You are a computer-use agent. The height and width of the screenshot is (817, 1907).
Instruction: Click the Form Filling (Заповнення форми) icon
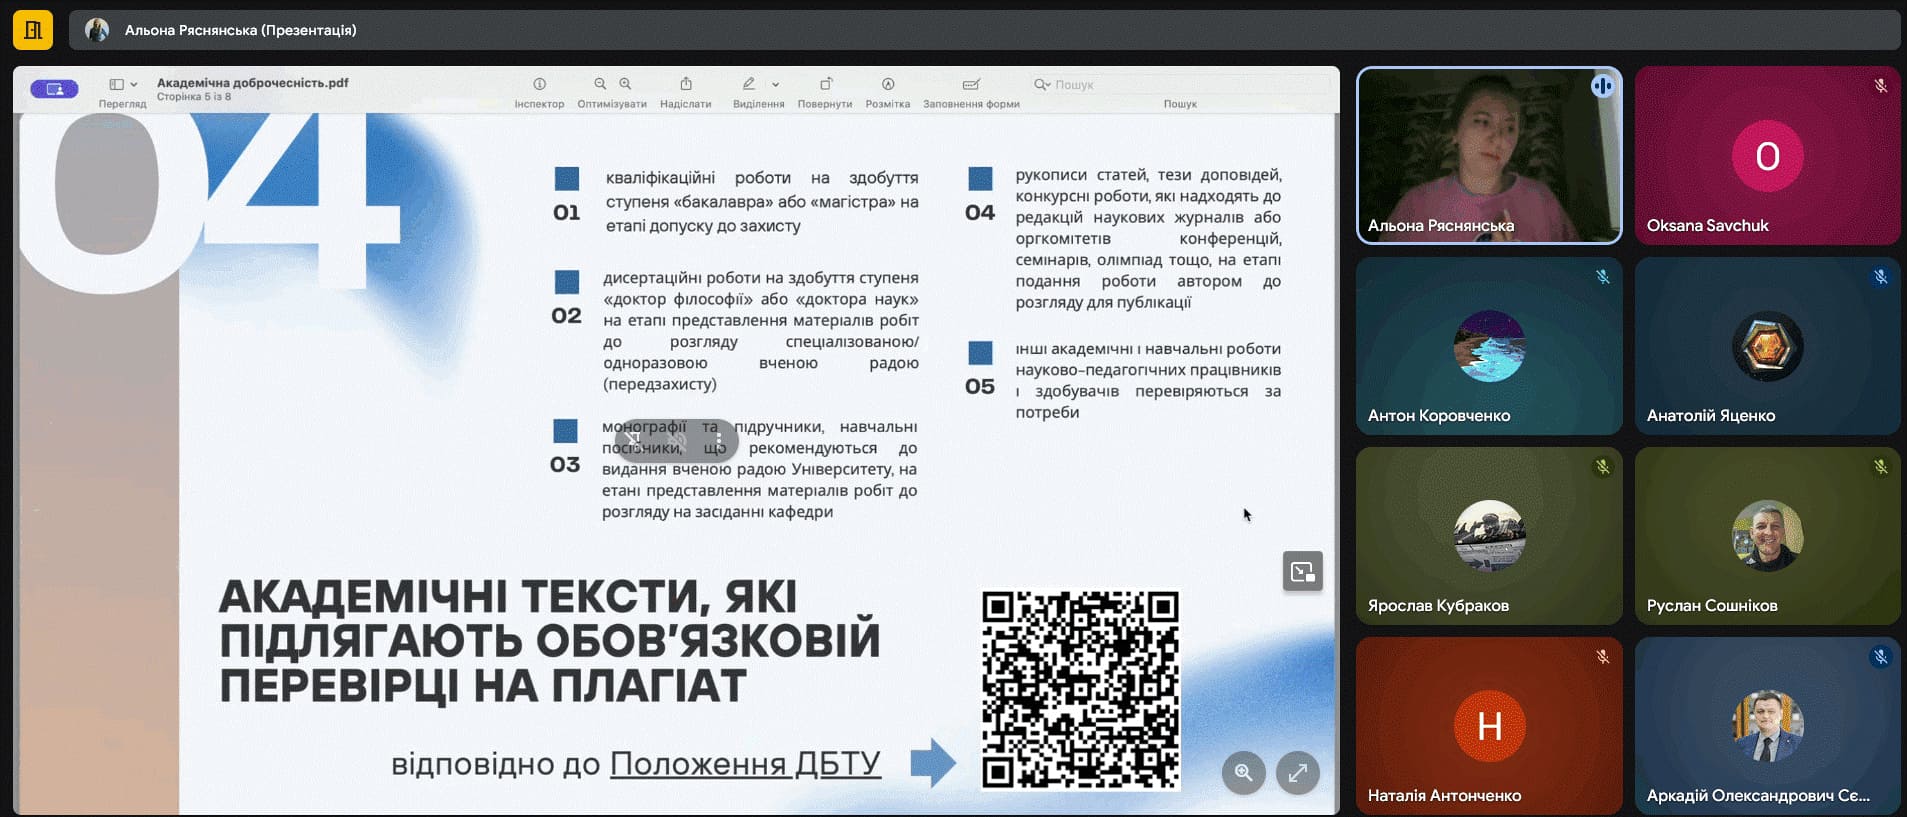[971, 85]
